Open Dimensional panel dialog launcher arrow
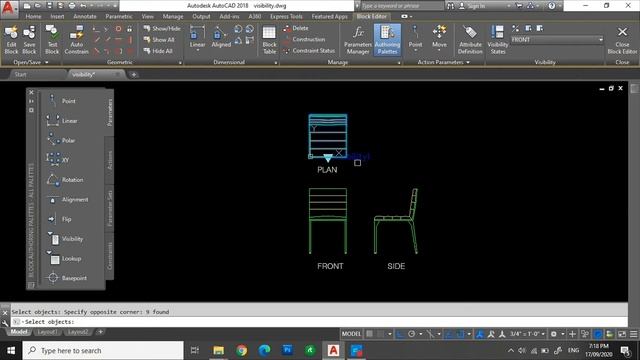 (276, 63)
